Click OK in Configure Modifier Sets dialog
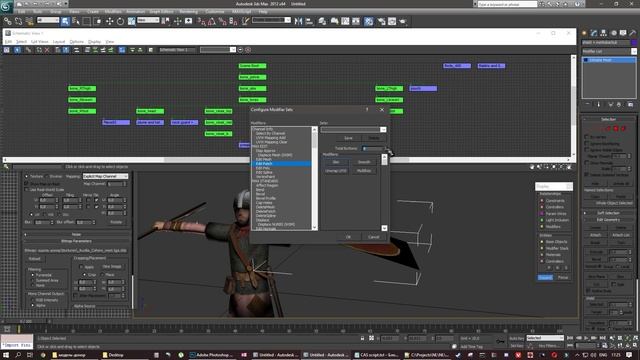 pyautogui.click(x=348, y=237)
